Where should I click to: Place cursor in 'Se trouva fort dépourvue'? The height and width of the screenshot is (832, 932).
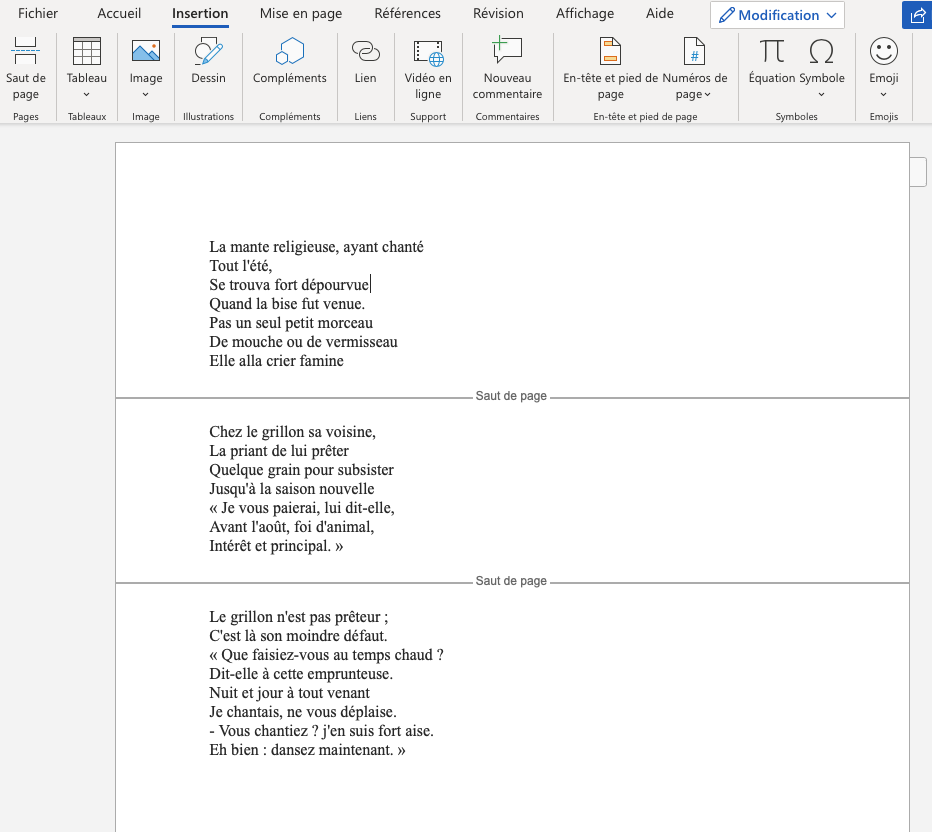point(289,285)
